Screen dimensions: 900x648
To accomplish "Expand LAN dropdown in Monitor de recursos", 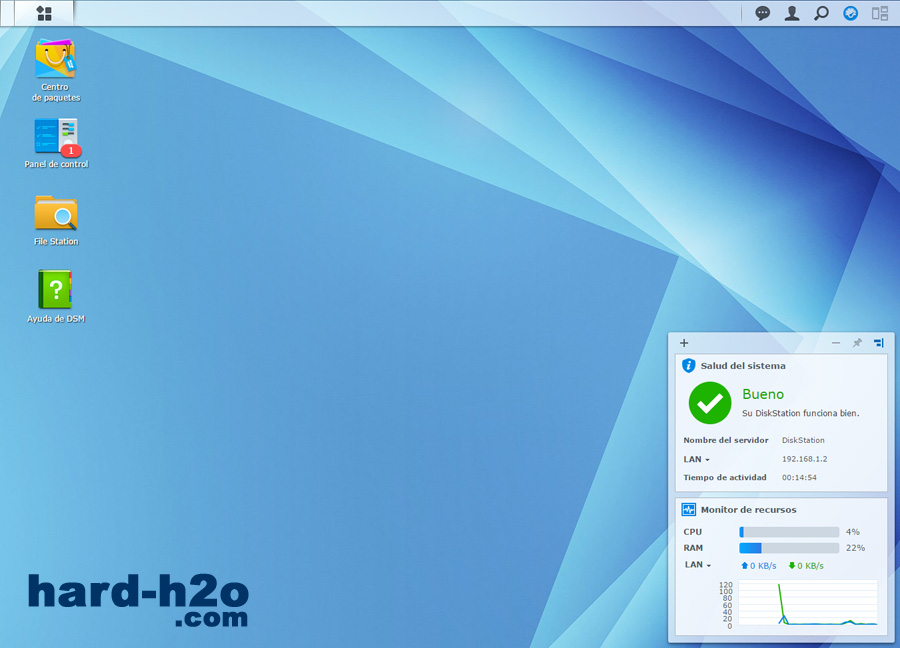I will (697, 565).
